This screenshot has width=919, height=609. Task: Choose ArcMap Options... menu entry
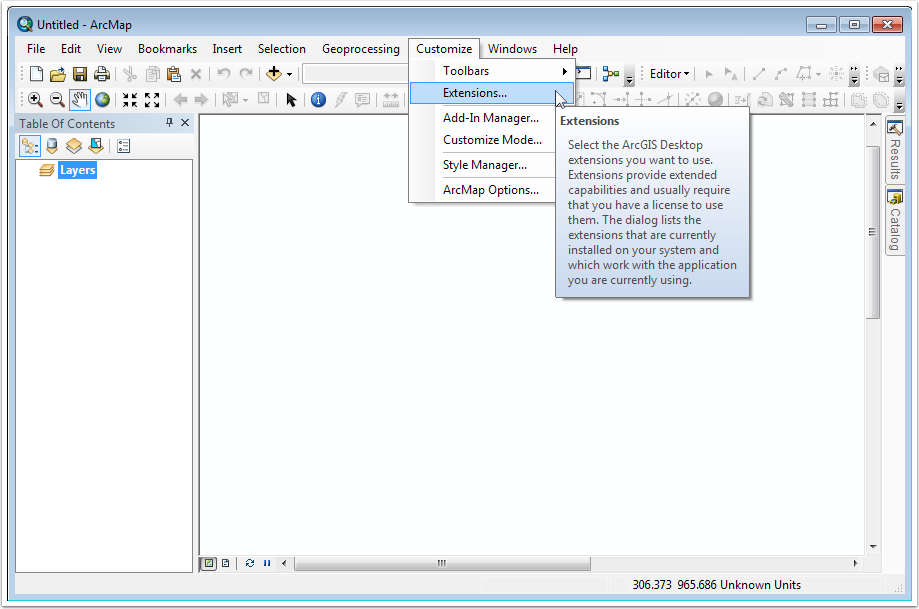pos(491,190)
